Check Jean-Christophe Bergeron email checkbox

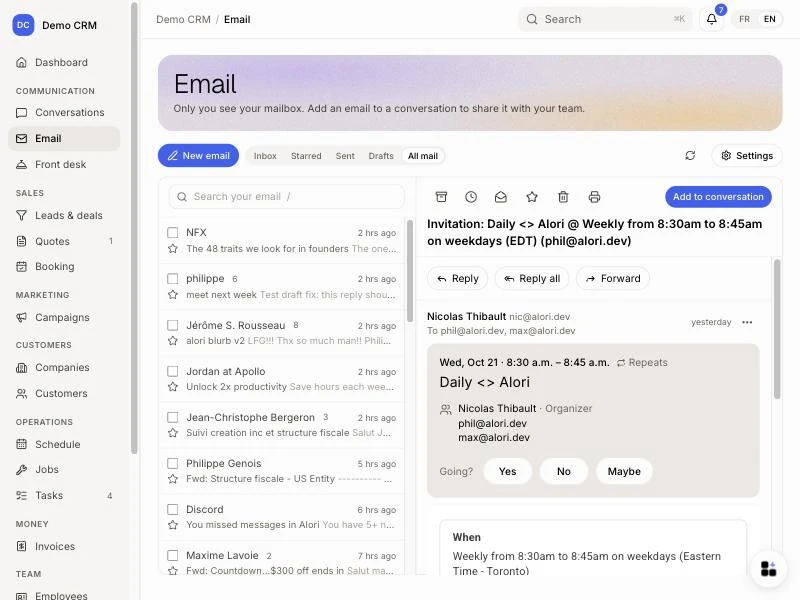click(173, 417)
